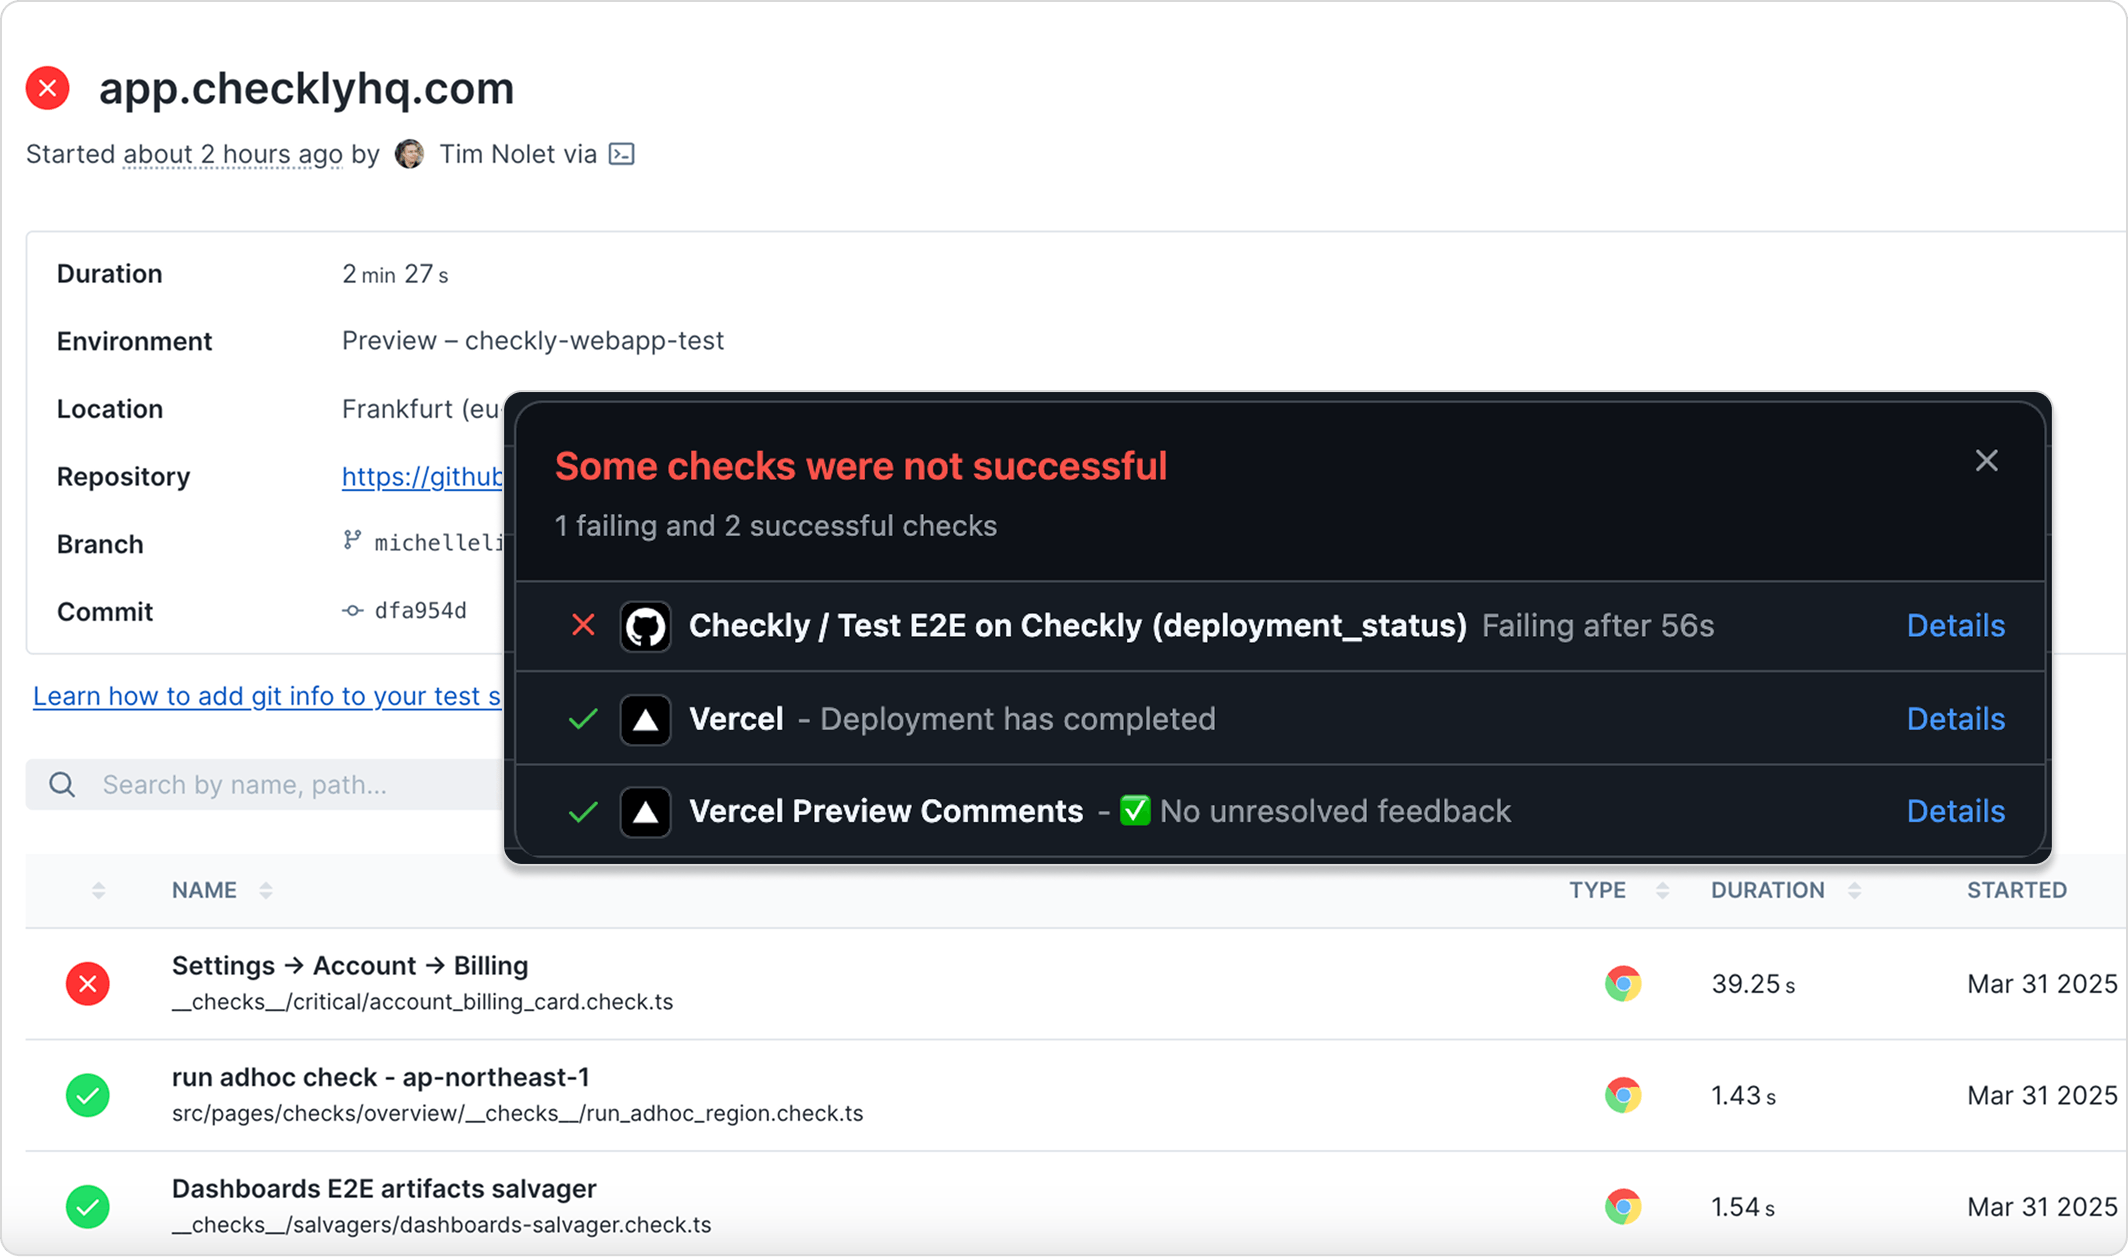Click the Vercel triangle icon in the Deployment row
2128x1257 pixels.
(x=645, y=720)
